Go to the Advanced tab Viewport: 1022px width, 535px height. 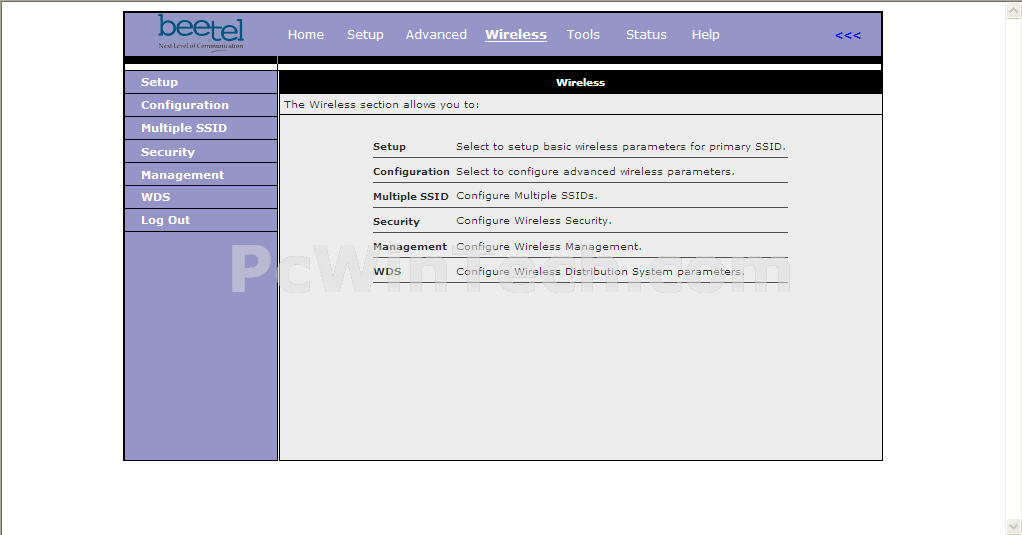point(436,35)
